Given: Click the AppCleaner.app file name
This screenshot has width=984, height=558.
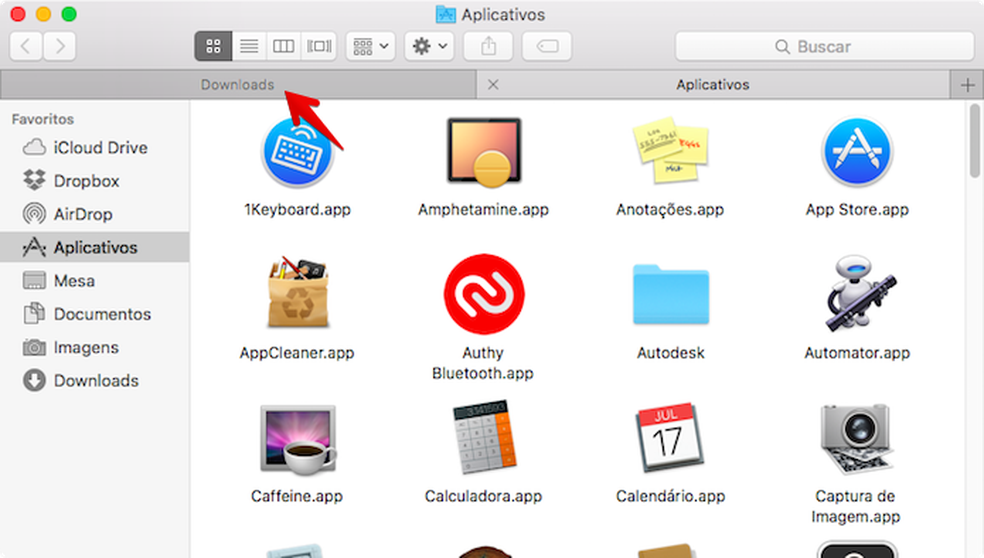Looking at the screenshot, I should point(297,353).
